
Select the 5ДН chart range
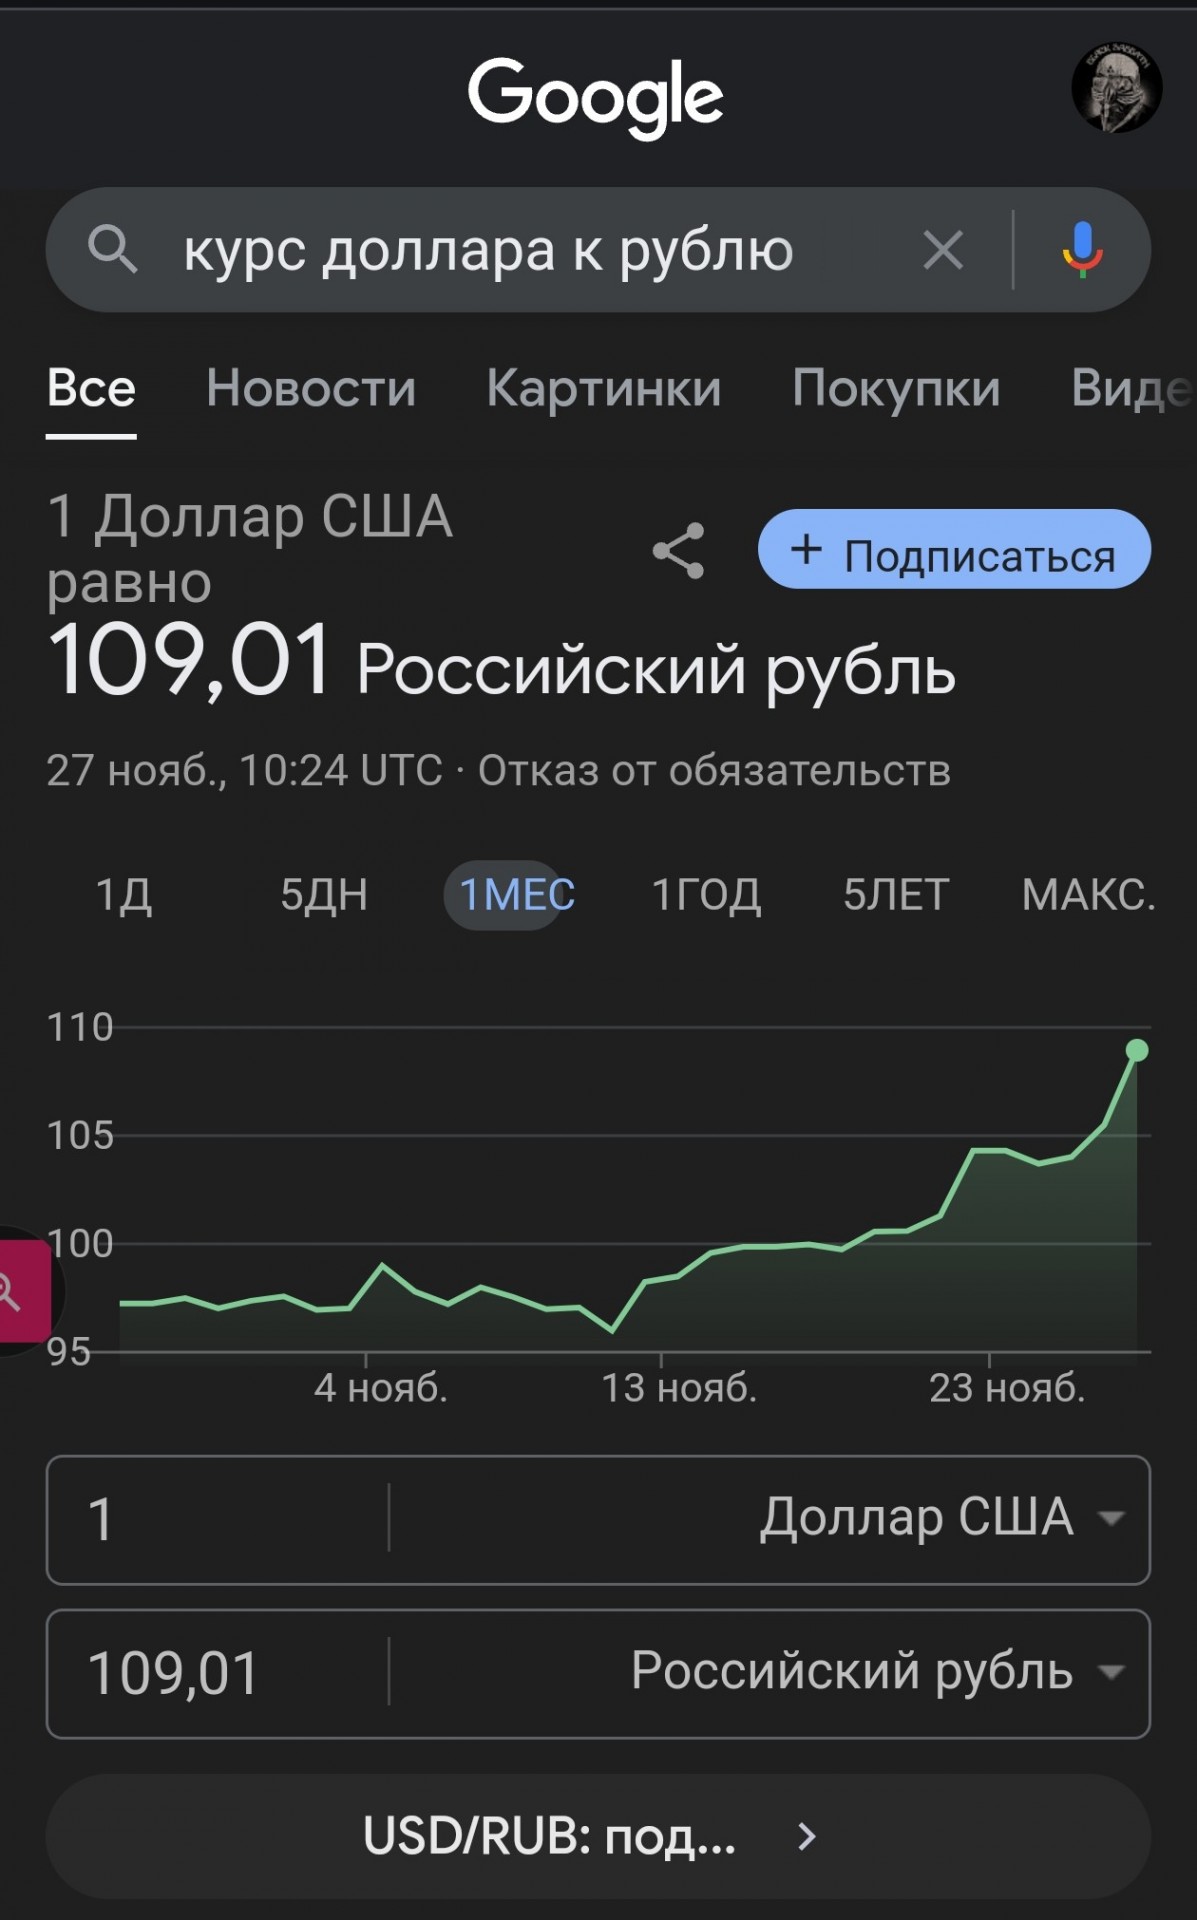pos(324,894)
